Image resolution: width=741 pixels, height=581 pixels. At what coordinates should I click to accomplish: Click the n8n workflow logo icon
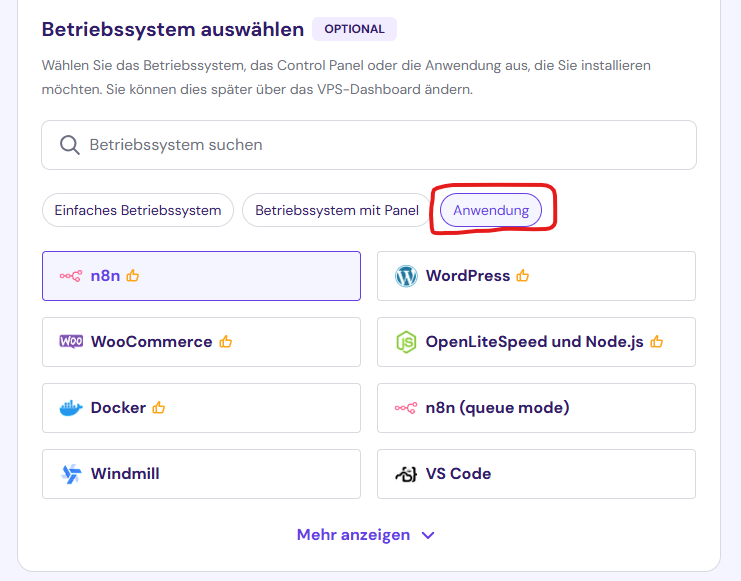click(x=71, y=276)
